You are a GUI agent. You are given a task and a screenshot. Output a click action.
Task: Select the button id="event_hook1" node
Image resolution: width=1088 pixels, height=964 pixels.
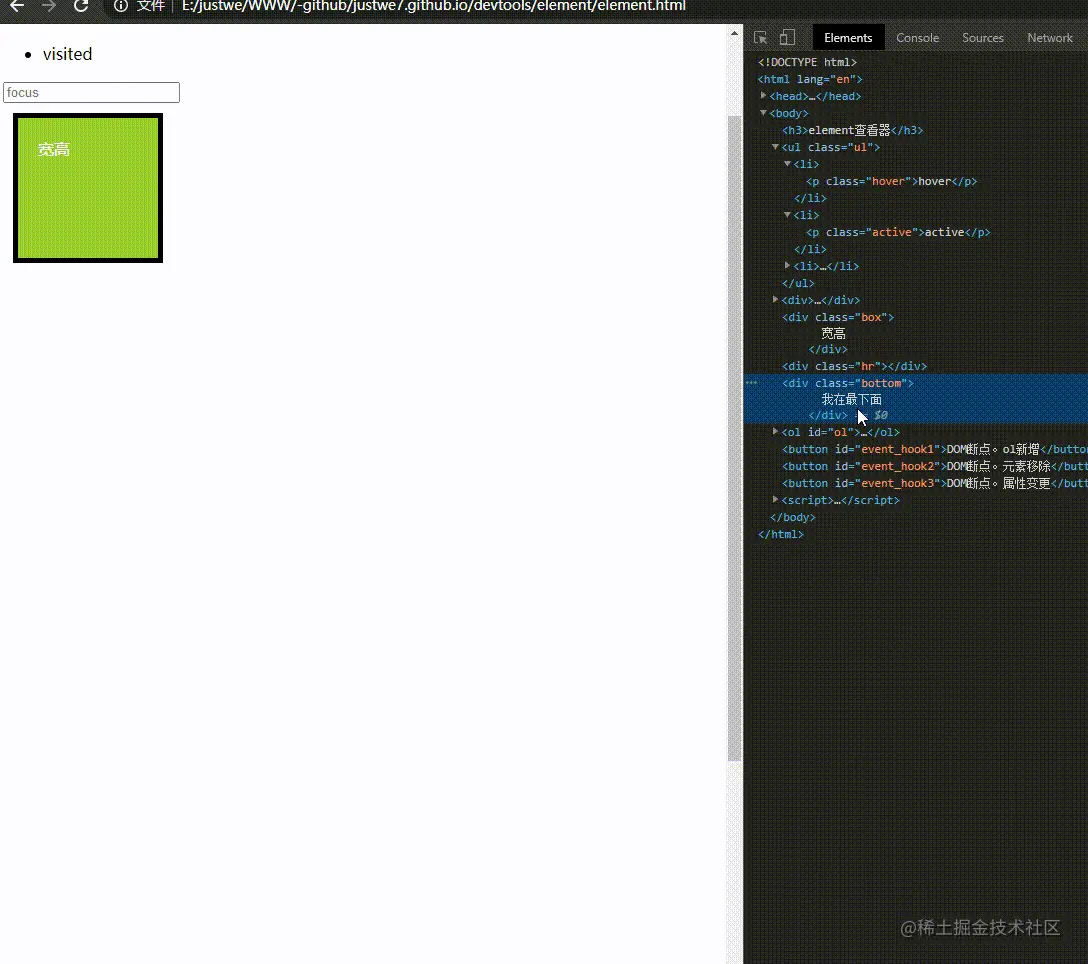[934, 449]
